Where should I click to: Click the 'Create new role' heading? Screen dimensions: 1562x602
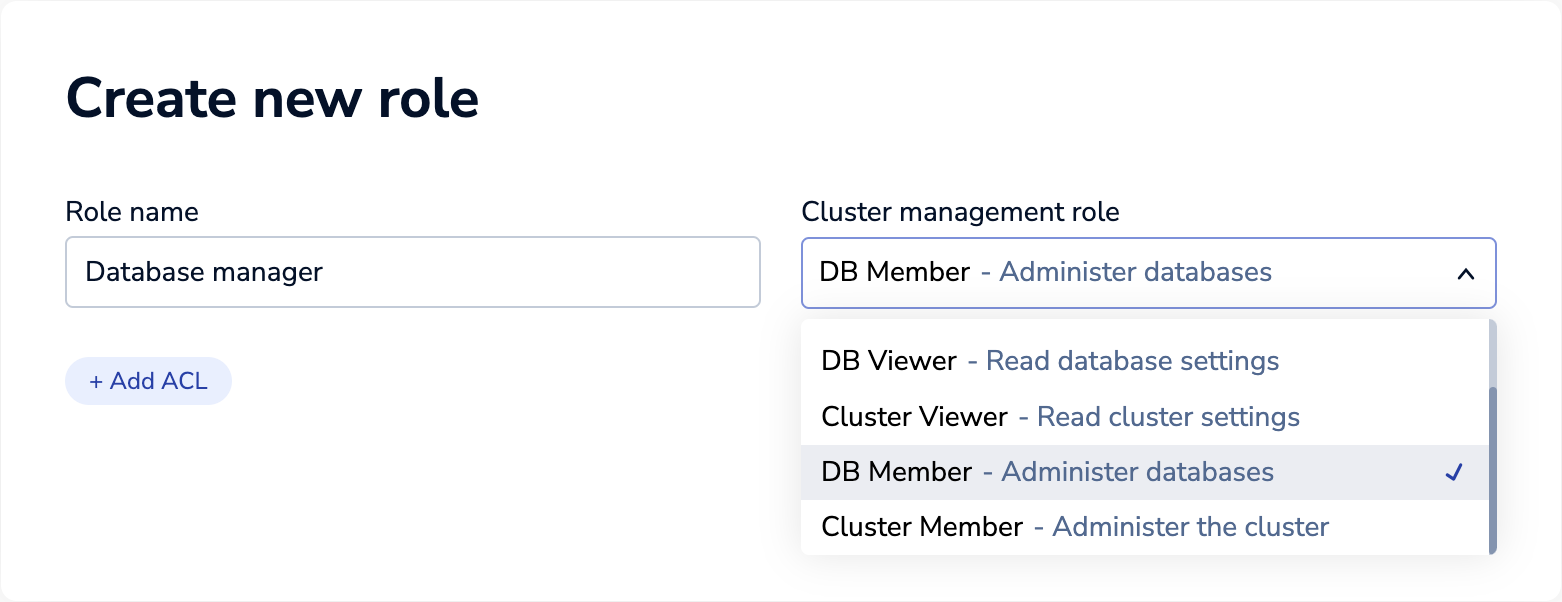point(272,99)
